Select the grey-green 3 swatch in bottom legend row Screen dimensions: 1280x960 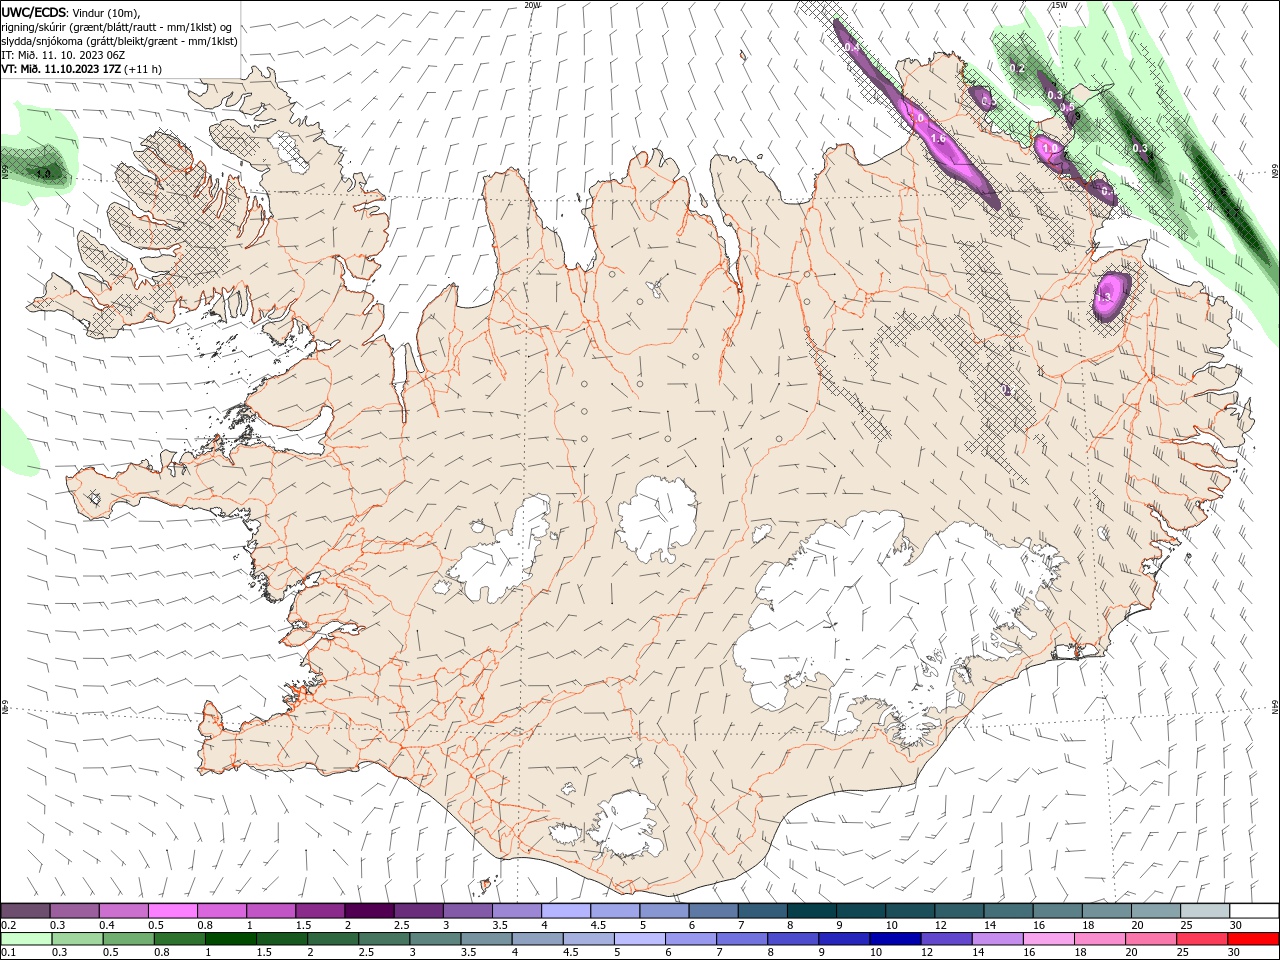click(x=435, y=939)
